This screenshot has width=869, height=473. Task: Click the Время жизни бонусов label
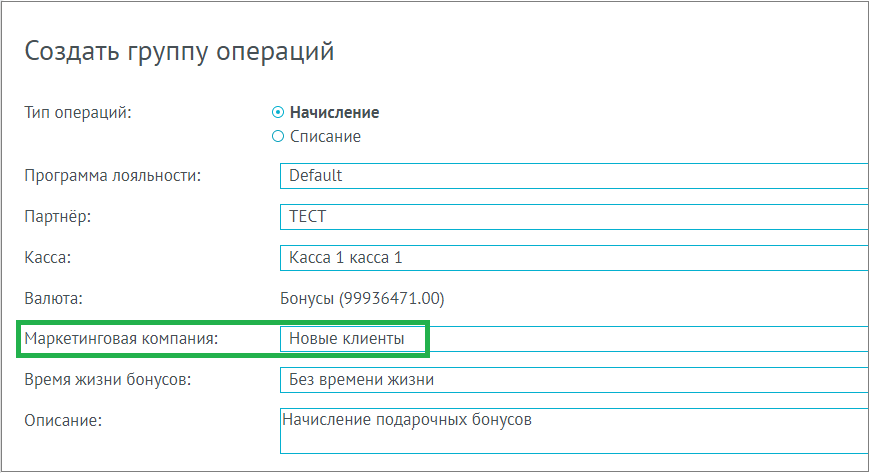(108, 380)
